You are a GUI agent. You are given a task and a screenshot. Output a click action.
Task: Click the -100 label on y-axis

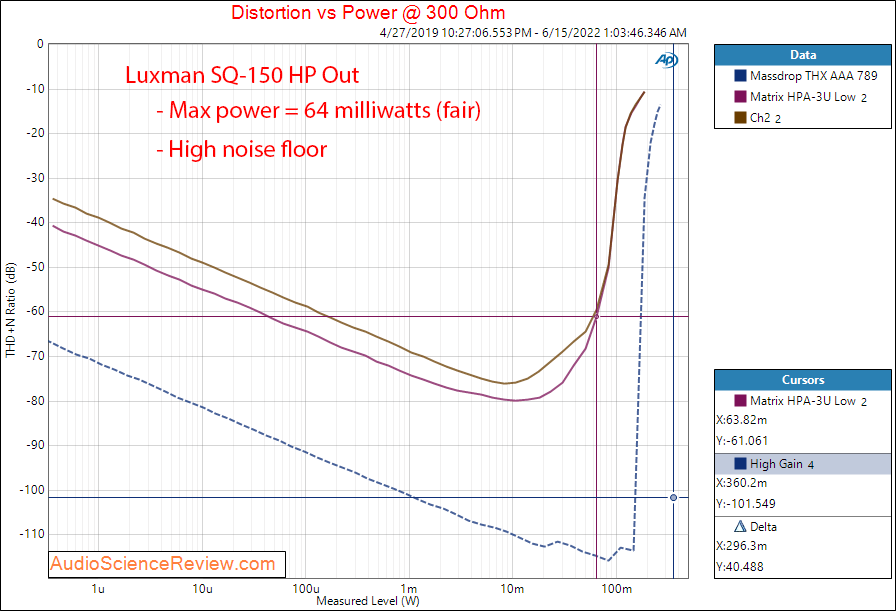(x=31, y=490)
